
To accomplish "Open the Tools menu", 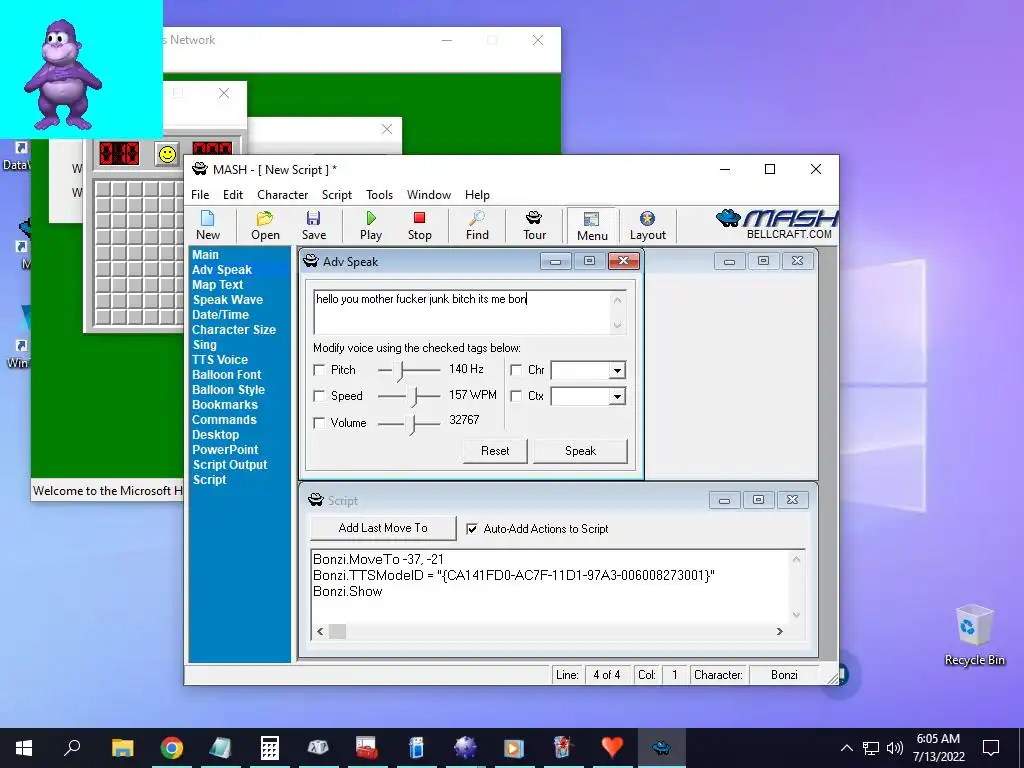I will point(379,195).
